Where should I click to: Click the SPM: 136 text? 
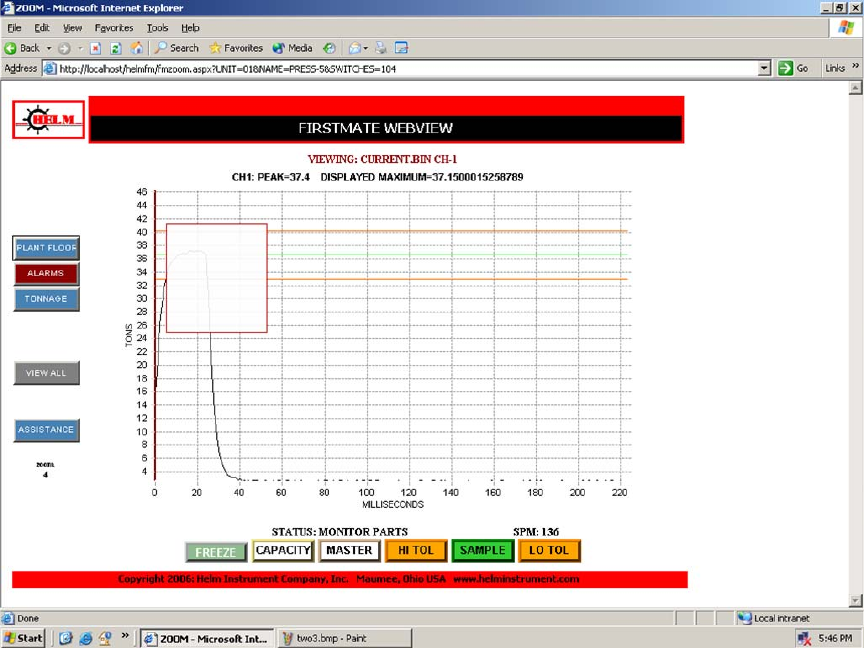536,532
